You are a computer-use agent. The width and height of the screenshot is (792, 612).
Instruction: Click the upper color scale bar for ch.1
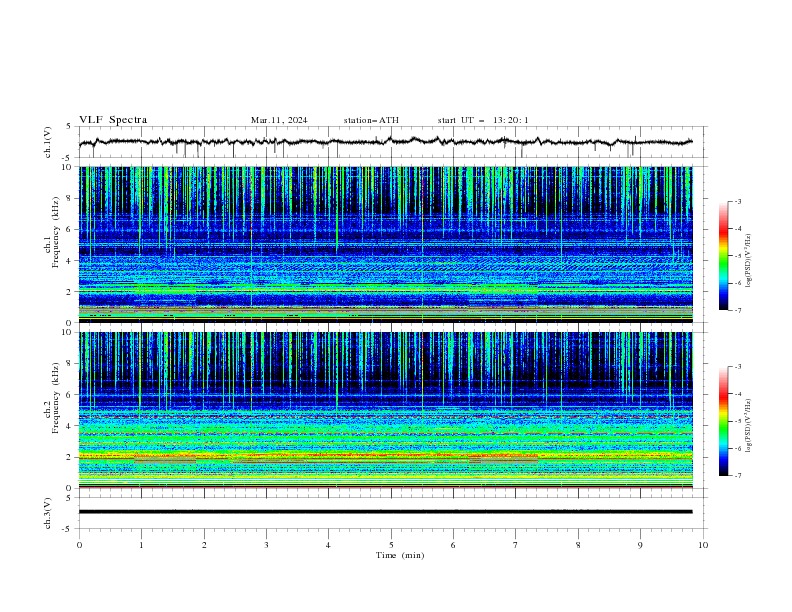tap(723, 256)
